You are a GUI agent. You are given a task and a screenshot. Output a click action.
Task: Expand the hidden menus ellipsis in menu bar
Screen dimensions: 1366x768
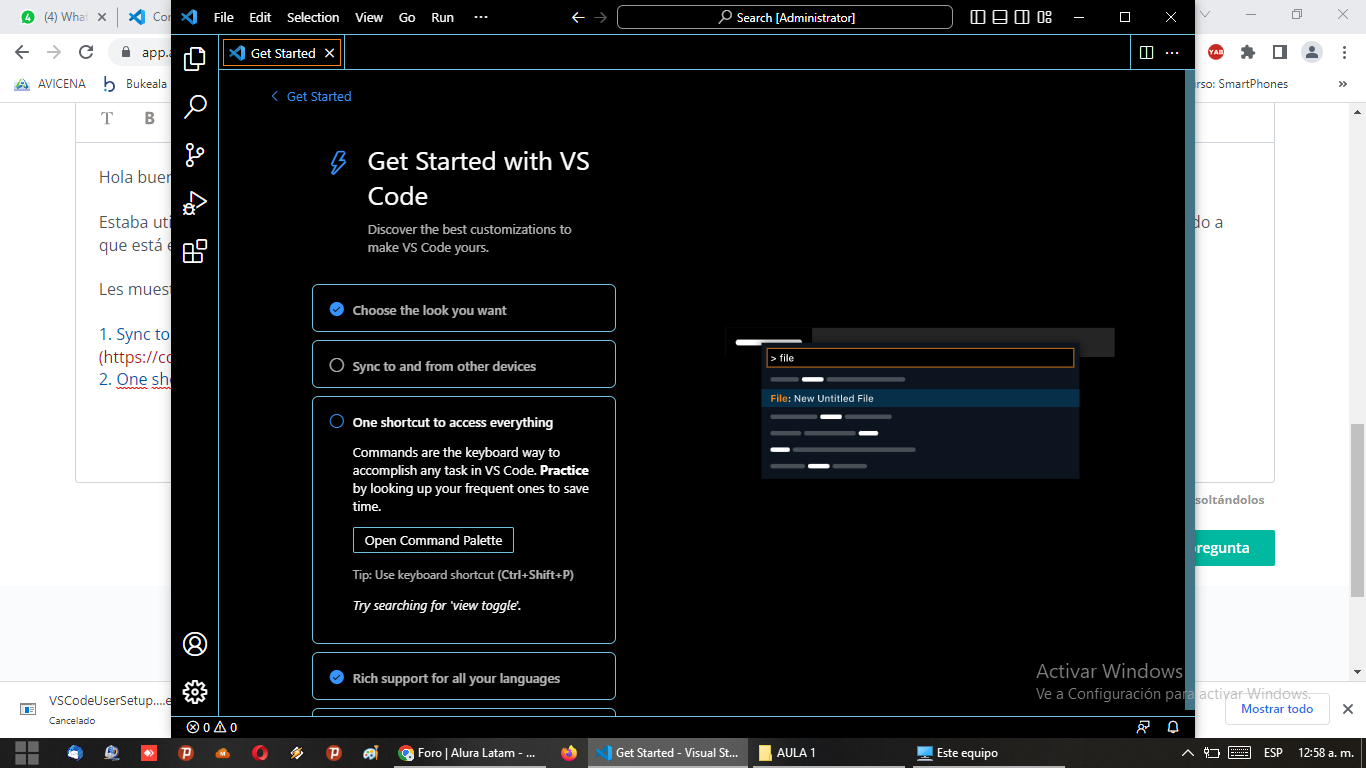481,17
